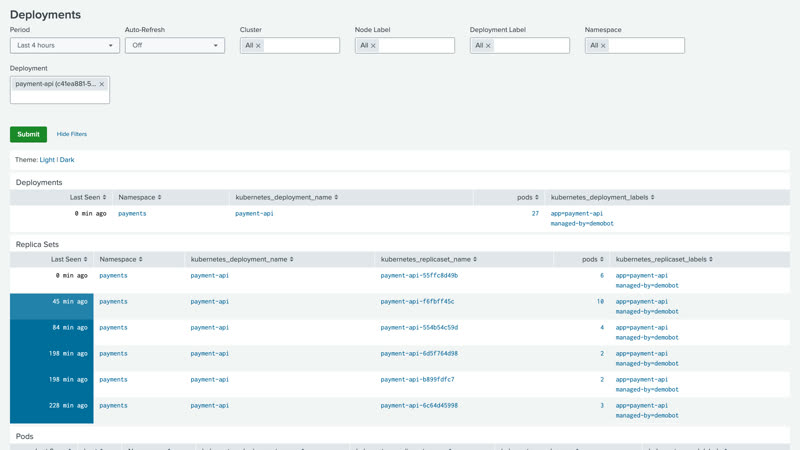Viewport: 800px width, 450px height.
Task: Click pods count 3 for payment-api-6c64d45998
Action: pos(602,406)
